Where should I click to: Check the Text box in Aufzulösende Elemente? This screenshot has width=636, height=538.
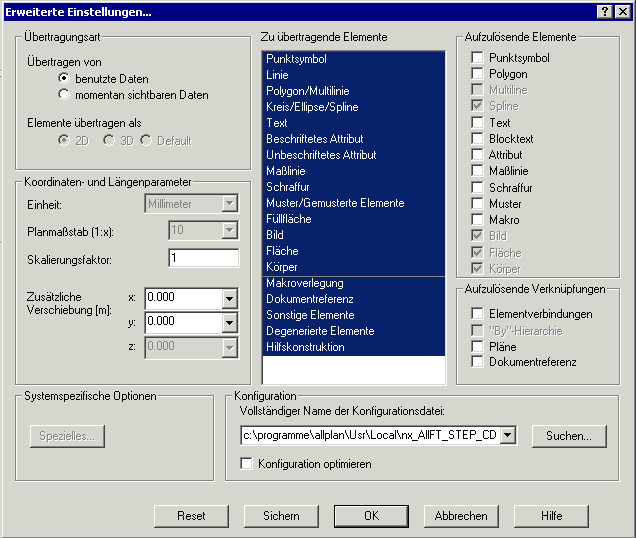477,123
